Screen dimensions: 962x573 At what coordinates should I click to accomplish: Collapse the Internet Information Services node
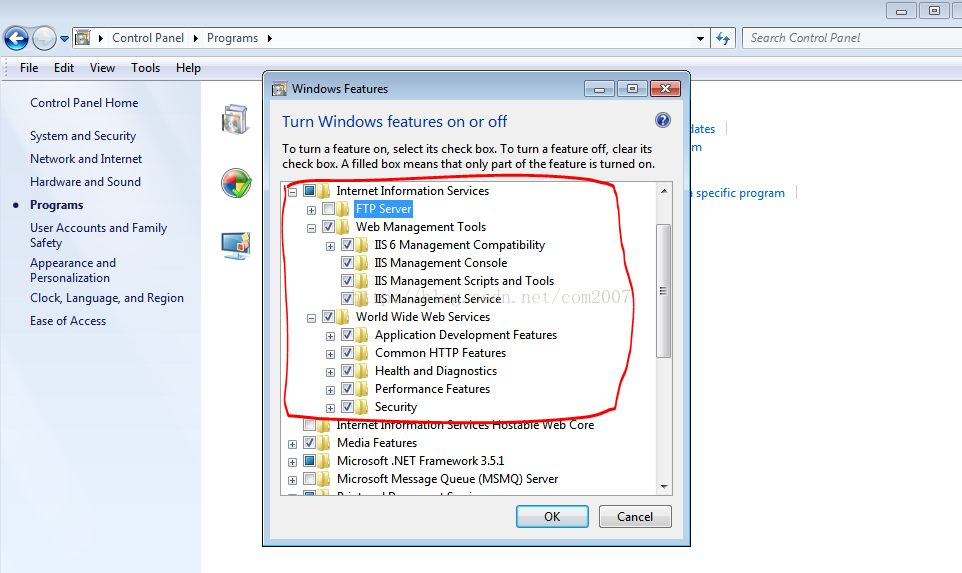pos(293,192)
